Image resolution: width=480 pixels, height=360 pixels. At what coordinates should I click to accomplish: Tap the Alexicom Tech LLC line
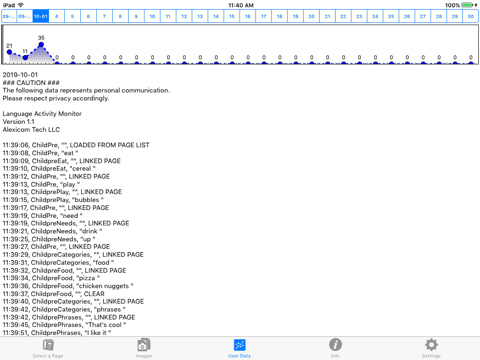tap(31, 129)
